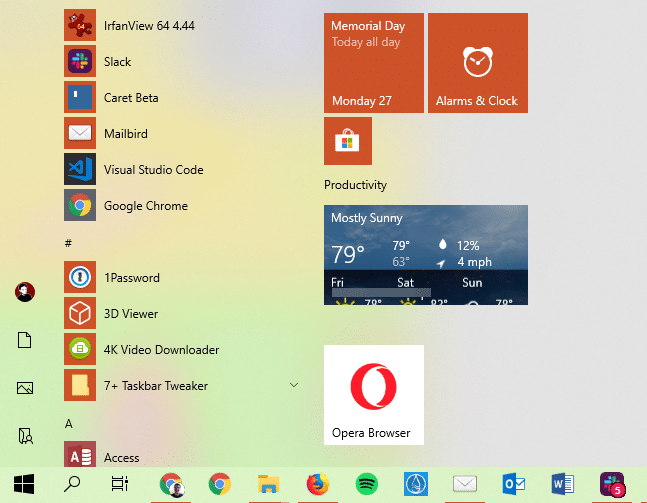The image size is (647, 503).
Task: Open the Caret Beta app icon
Action: pyautogui.click(x=80, y=97)
